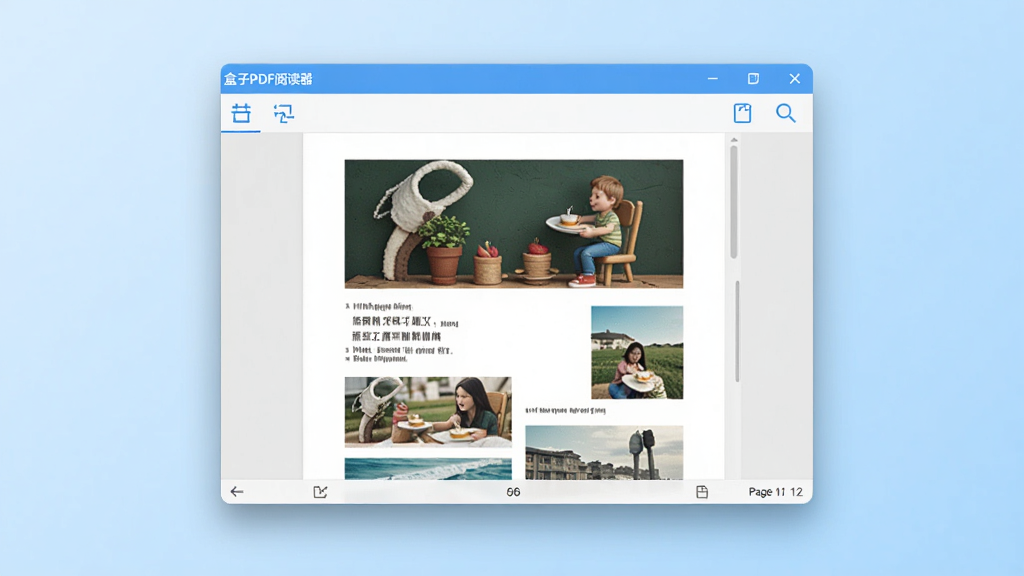Click the "Page 11 12" indicator
The height and width of the screenshot is (576, 1024).
(x=775, y=492)
